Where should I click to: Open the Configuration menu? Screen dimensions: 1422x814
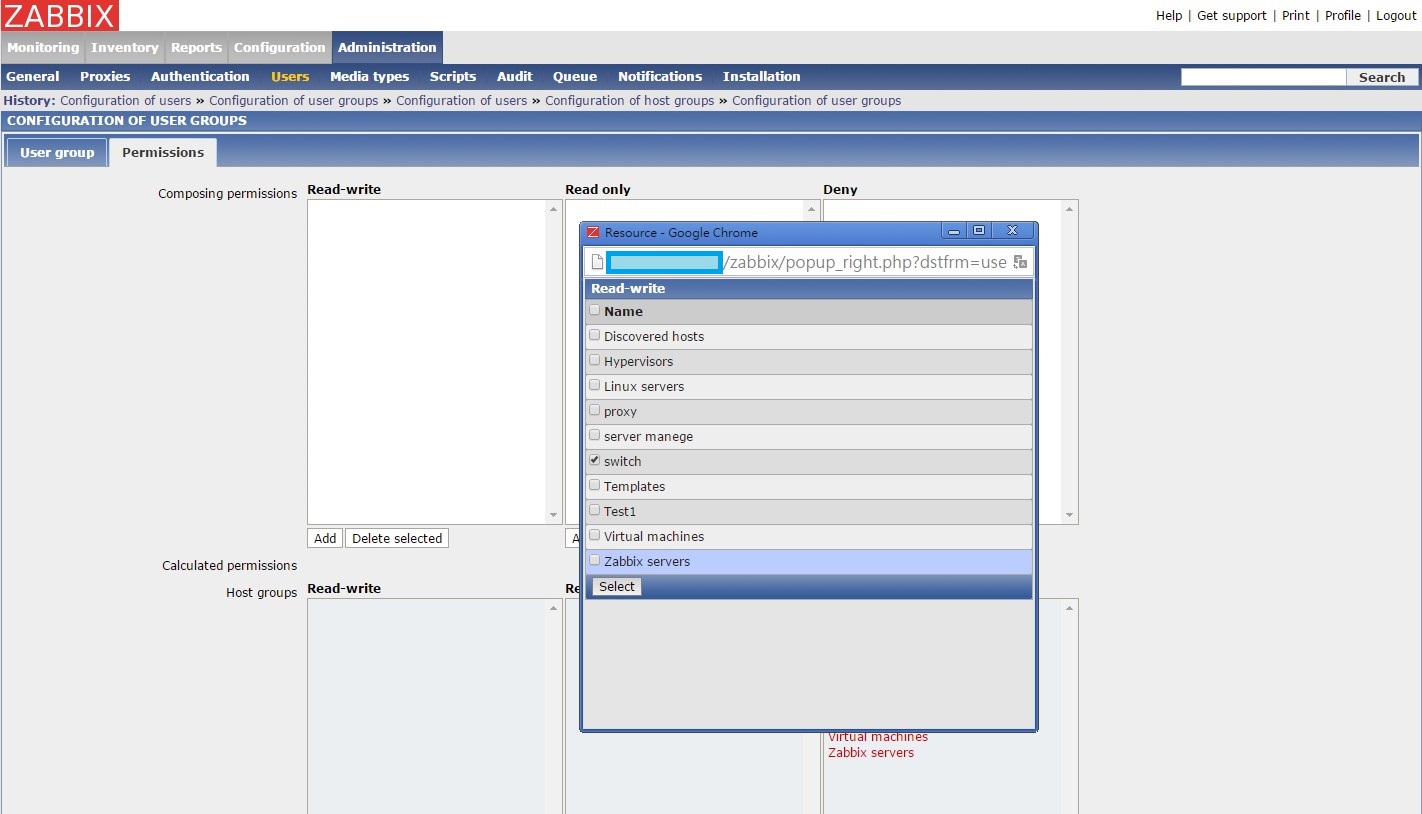pyautogui.click(x=279, y=47)
